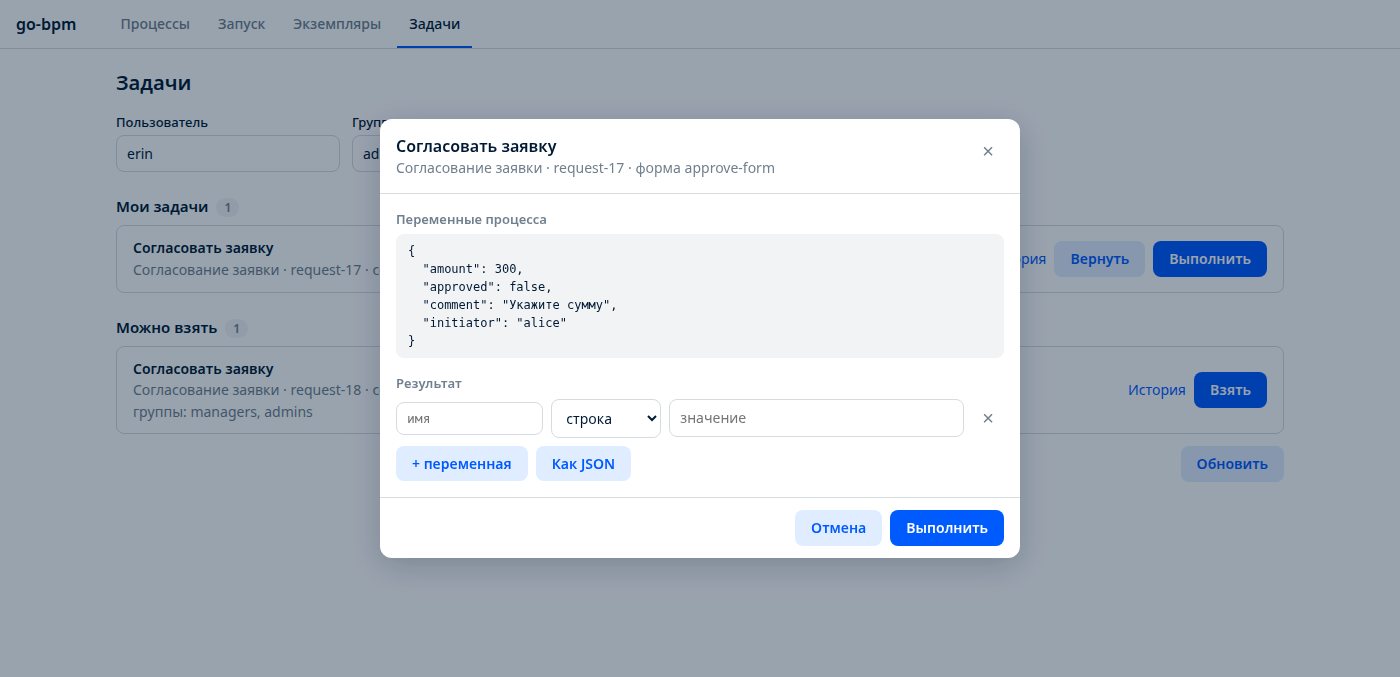Click the Можно взять section heading
The image size is (1400, 677).
pyautogui.click(x=166, y=328)
